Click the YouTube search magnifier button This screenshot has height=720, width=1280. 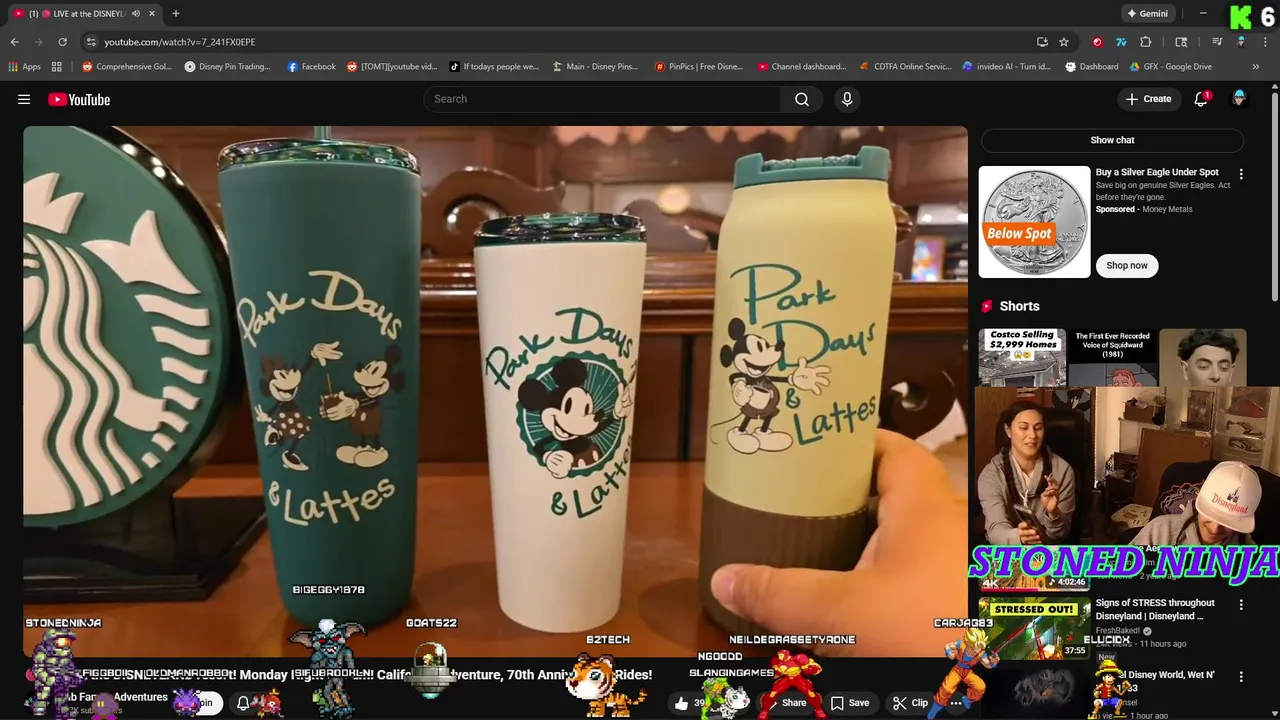(802, 99)
